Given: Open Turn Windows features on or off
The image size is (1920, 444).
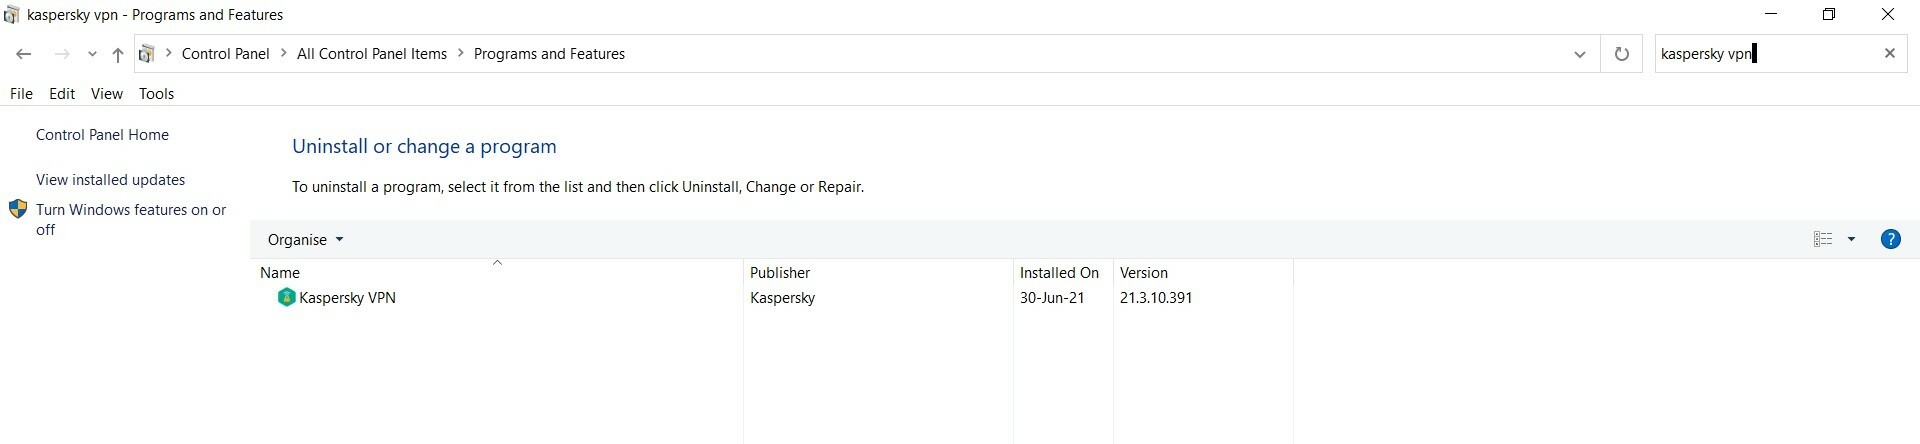Looking at the screenshot, I should 131,219.
